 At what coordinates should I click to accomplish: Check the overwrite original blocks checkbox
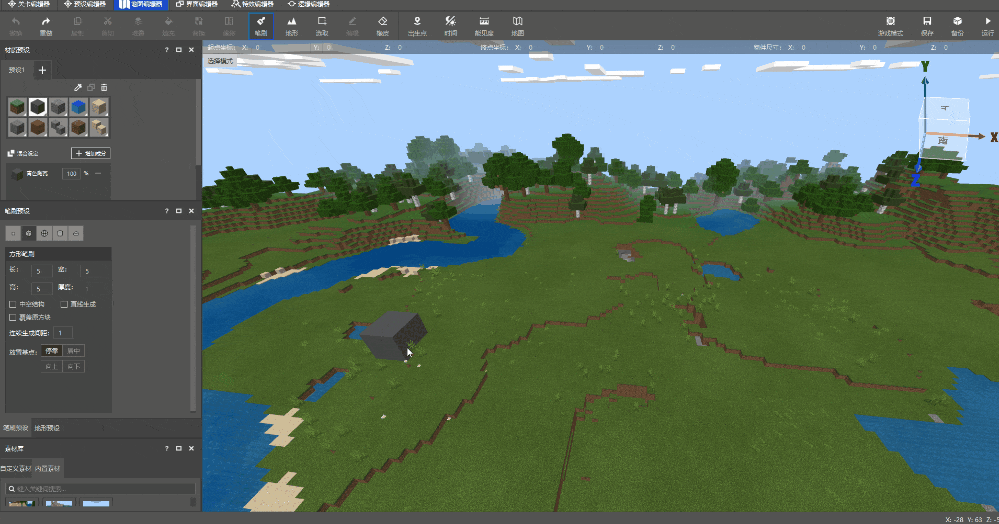click(12, 317)
